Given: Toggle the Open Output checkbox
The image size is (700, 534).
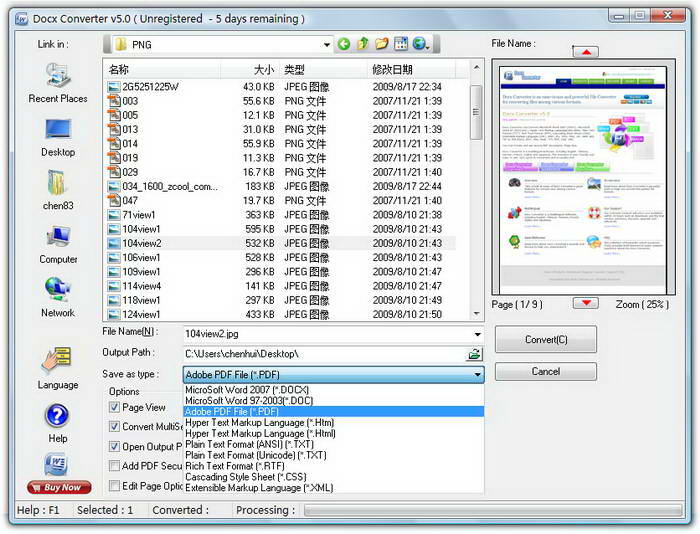Looking at the screenshot, I should pos(114,446).
